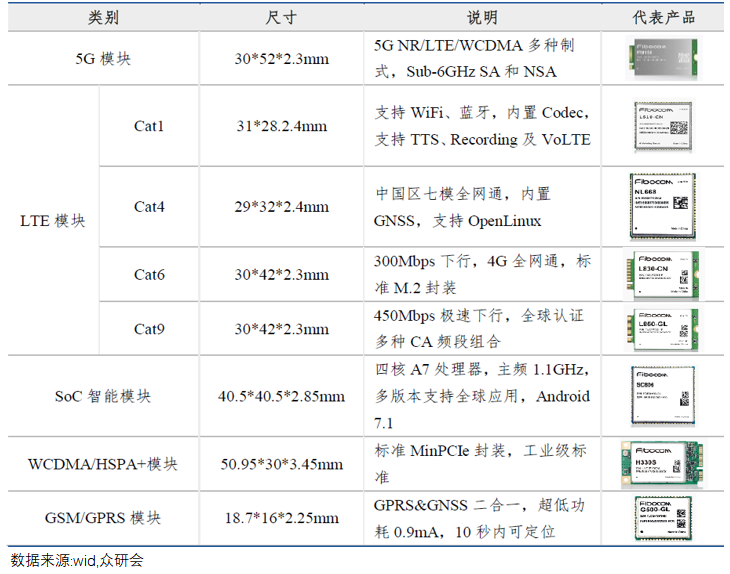Click the SC806 SoC module image
The image size is (730, 574).
(x=663, y=396)
